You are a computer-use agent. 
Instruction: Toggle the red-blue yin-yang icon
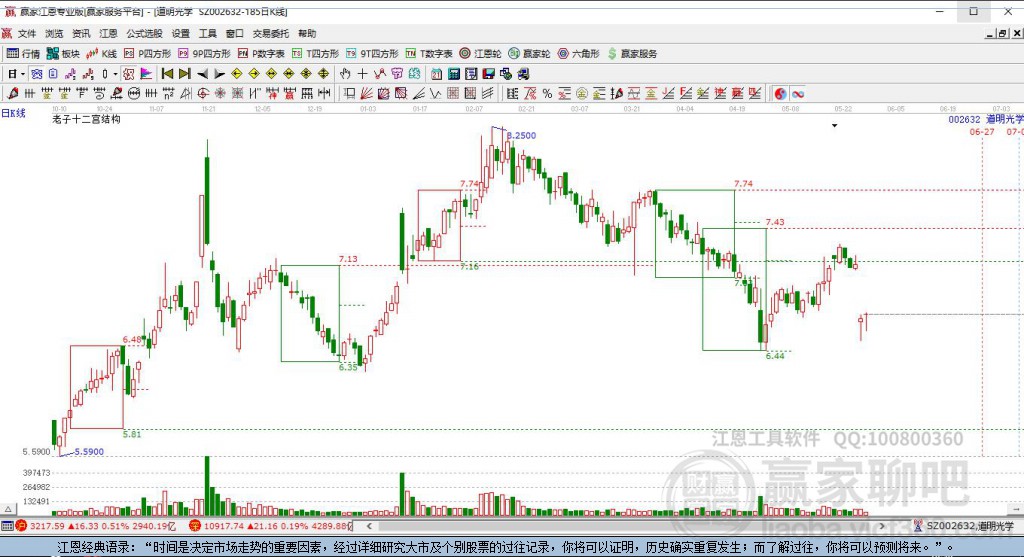pos(780,93)
